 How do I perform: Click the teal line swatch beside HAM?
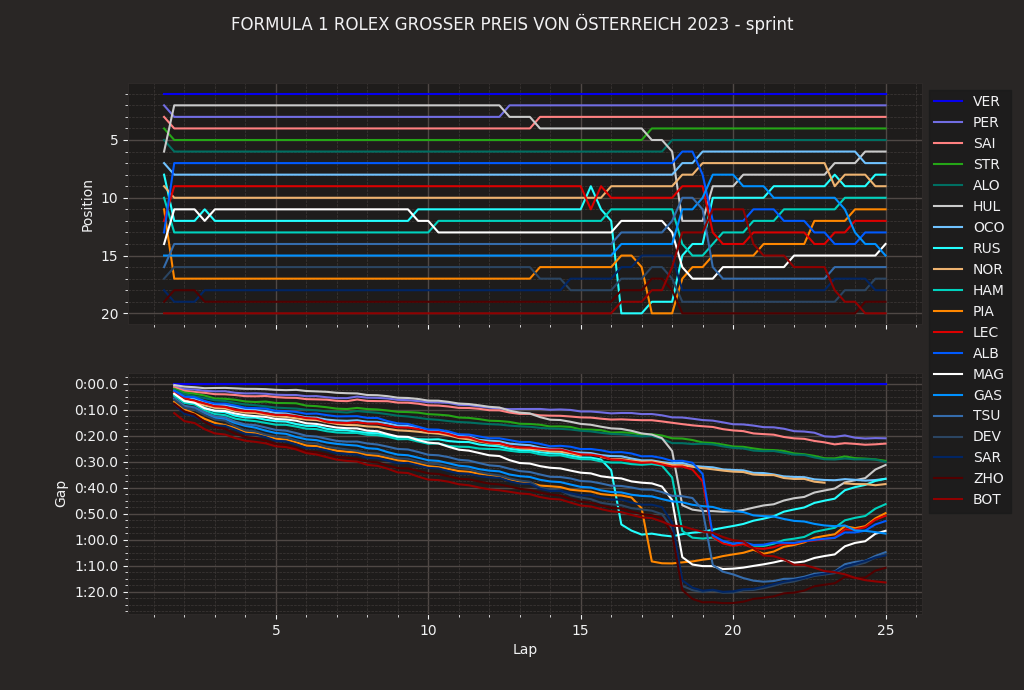click(948, 290)
